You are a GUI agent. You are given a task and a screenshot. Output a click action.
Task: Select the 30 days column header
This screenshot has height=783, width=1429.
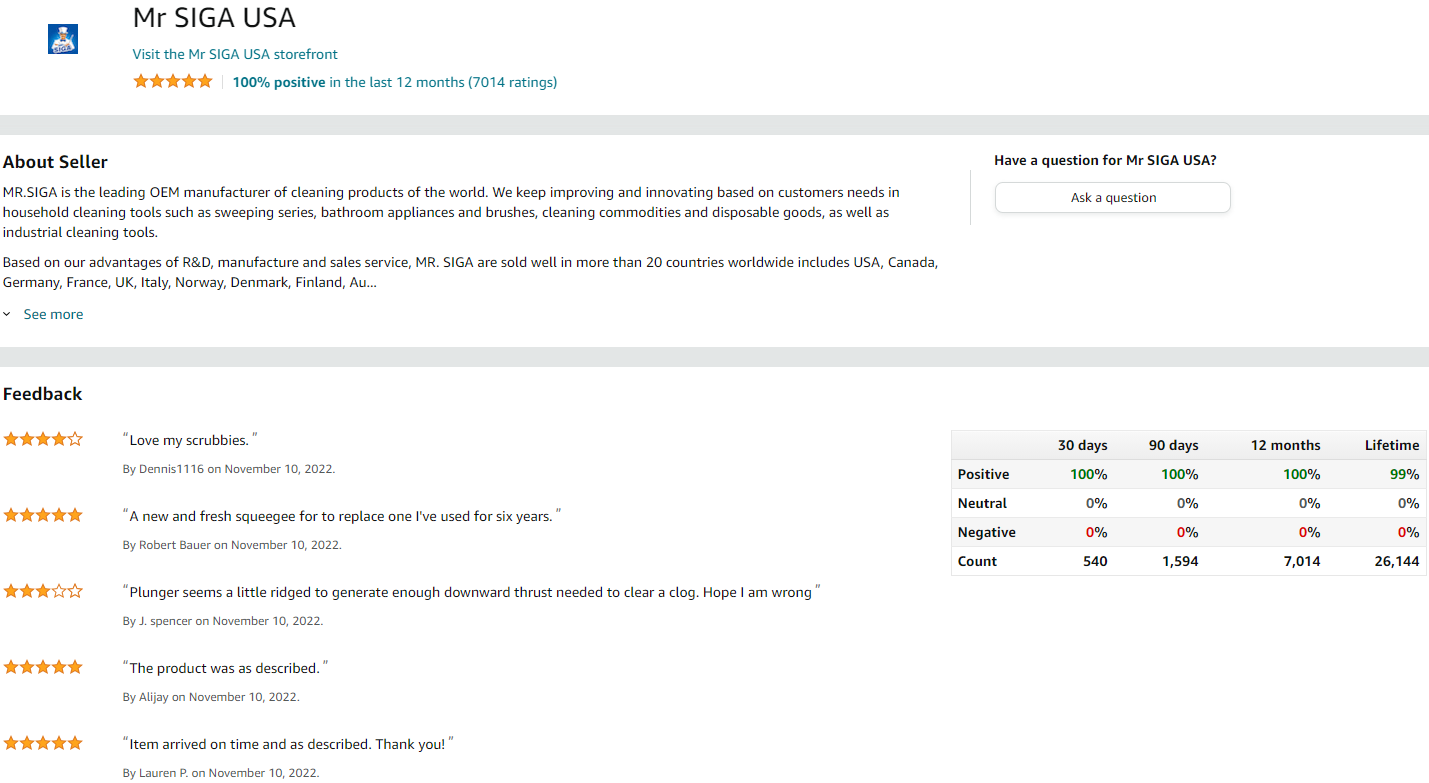(x=1083, y=445)
